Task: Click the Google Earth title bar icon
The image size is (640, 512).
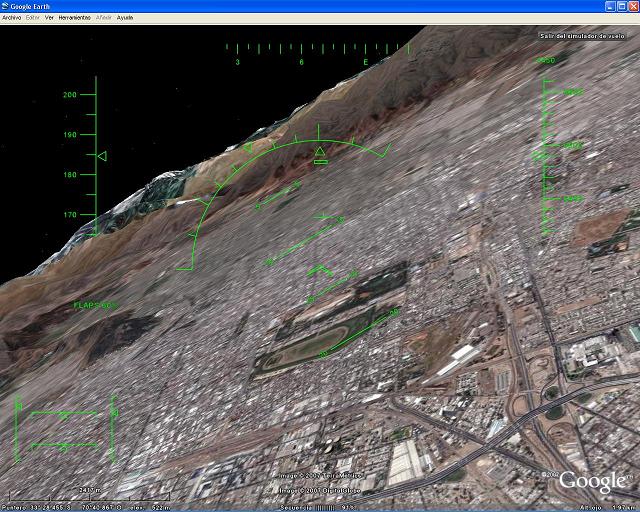Action: coord(5,6)
